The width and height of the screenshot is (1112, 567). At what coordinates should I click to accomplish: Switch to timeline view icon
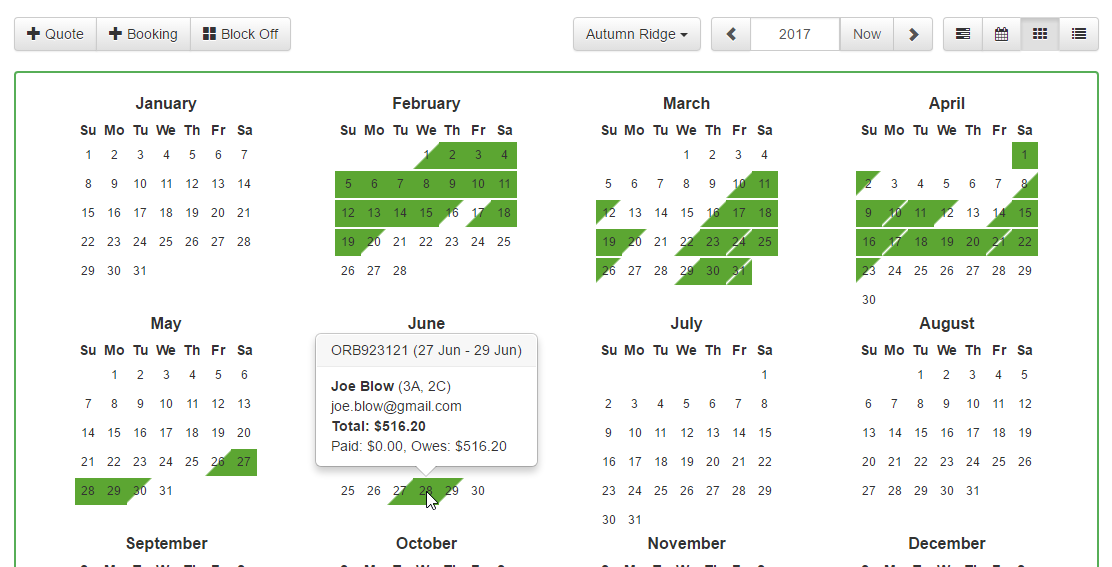(963, 34)
